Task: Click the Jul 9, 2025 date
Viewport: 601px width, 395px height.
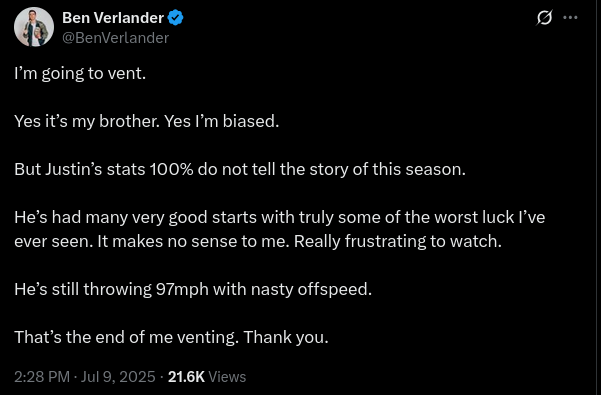Action: (x=118, y=377)
